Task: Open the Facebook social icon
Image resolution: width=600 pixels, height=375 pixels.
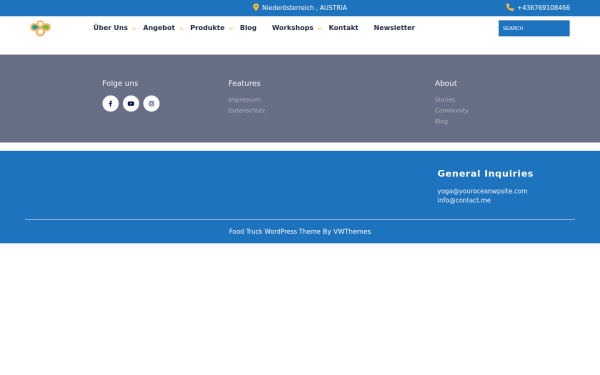Action: [111, 104]
